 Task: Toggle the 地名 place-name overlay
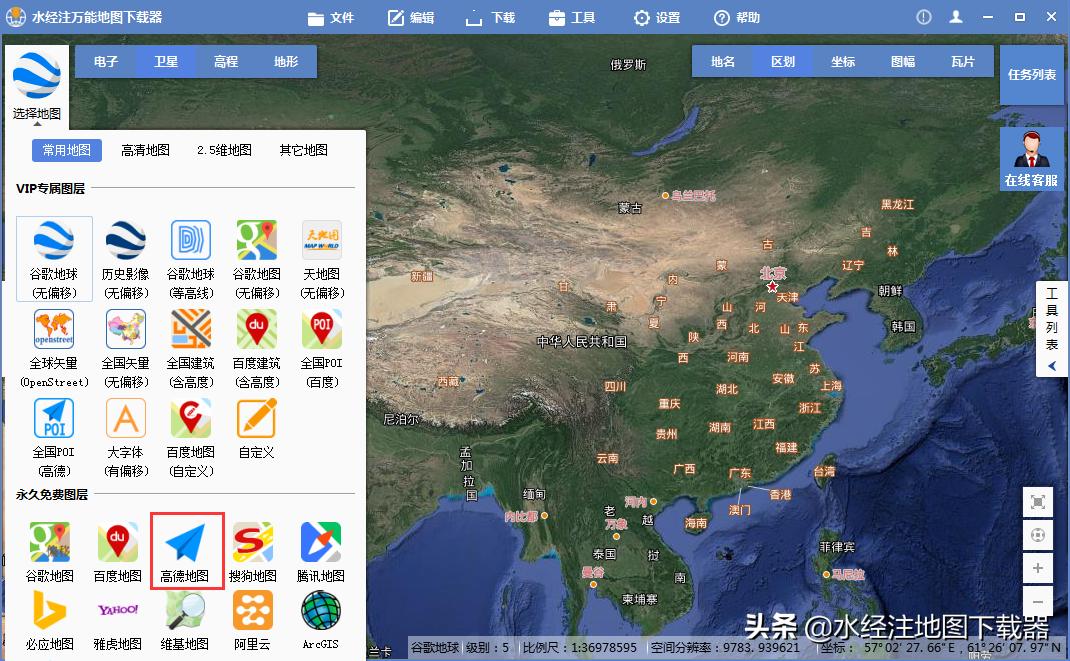click(721, 61)
